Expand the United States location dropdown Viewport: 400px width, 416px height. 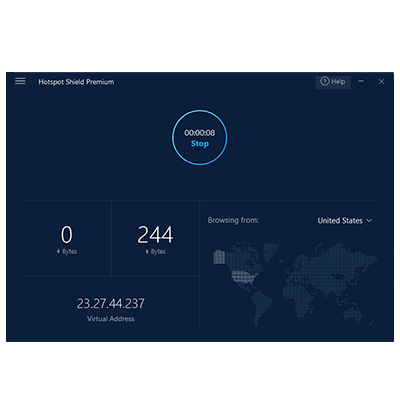[345, 221]
